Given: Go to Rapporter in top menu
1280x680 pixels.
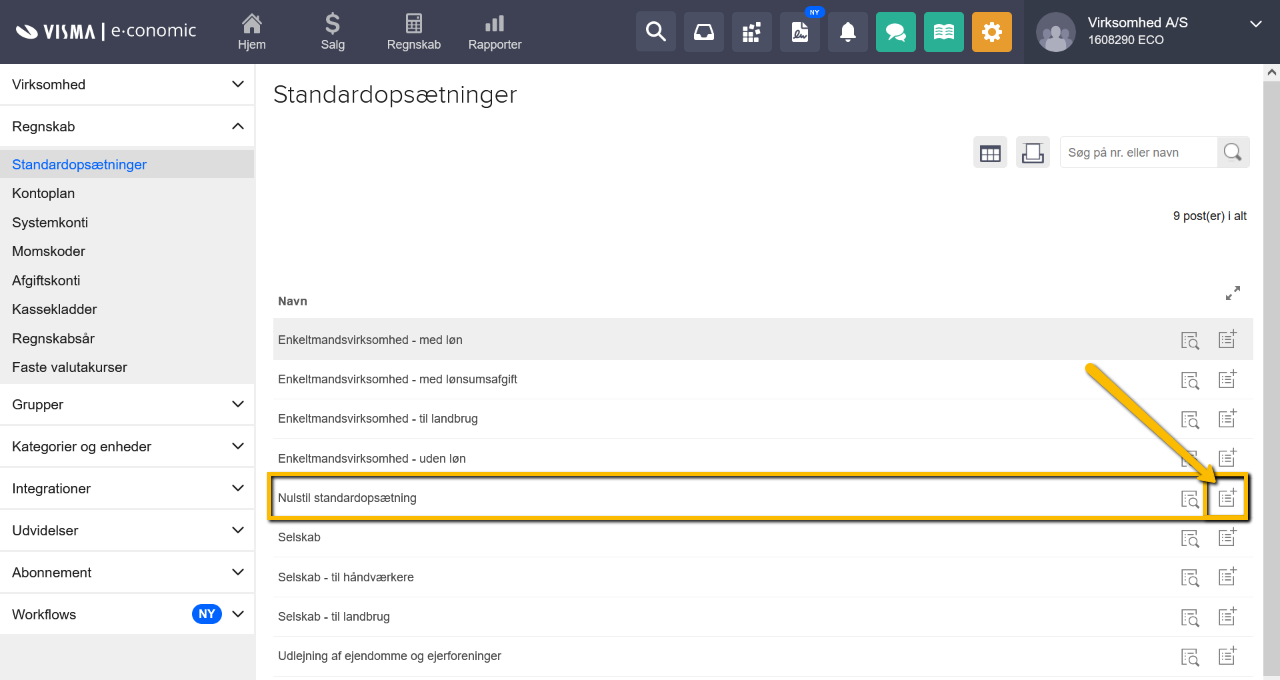Looking at the screenshot, I should [x=495, y=32].
